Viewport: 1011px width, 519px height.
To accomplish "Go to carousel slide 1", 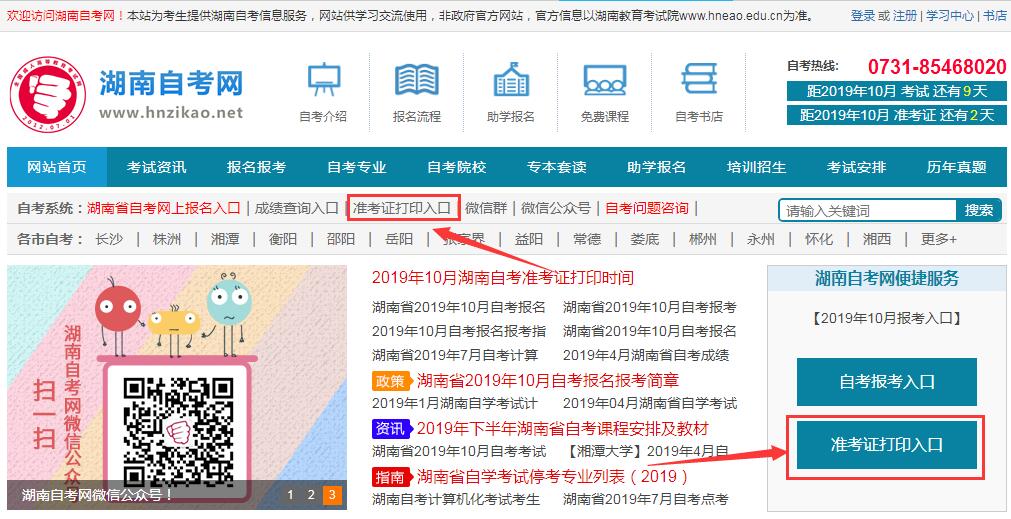I will pos(290,494).
